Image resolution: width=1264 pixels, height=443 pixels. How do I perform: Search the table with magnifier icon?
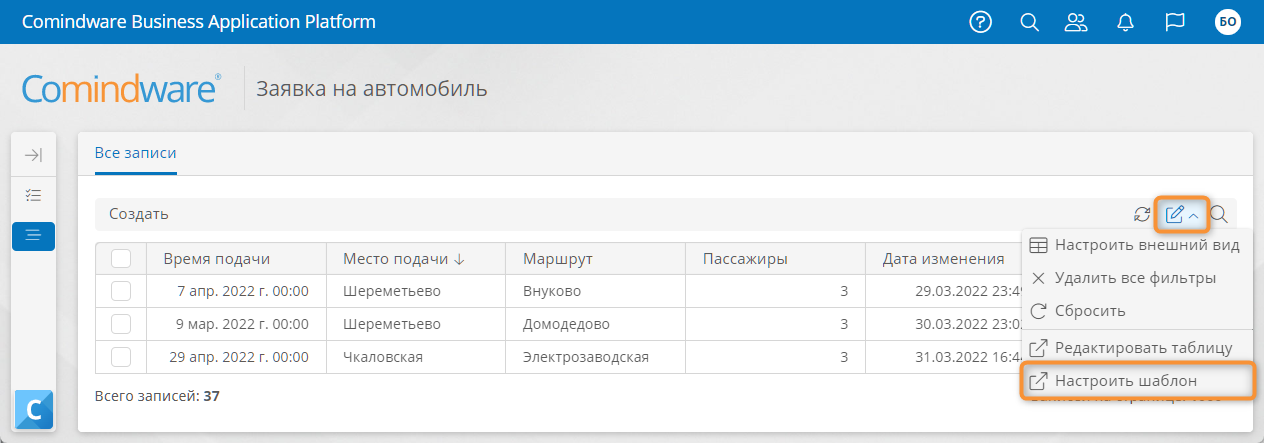pos(1219,213)
